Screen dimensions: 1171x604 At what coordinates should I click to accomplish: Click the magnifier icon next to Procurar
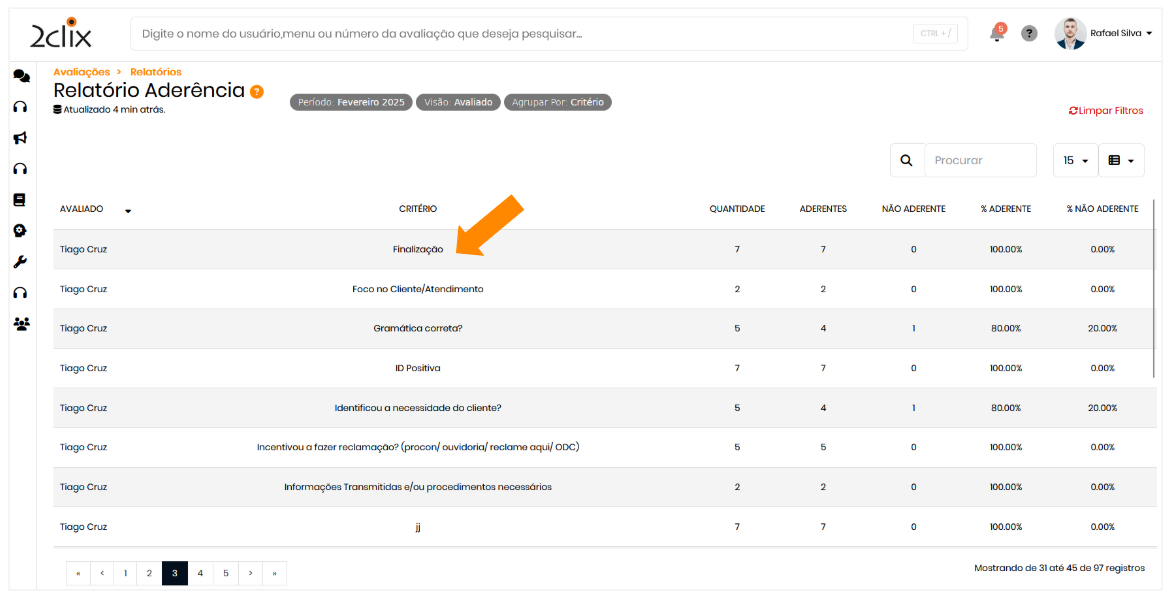pyautogui.click(x=907, y=160)
